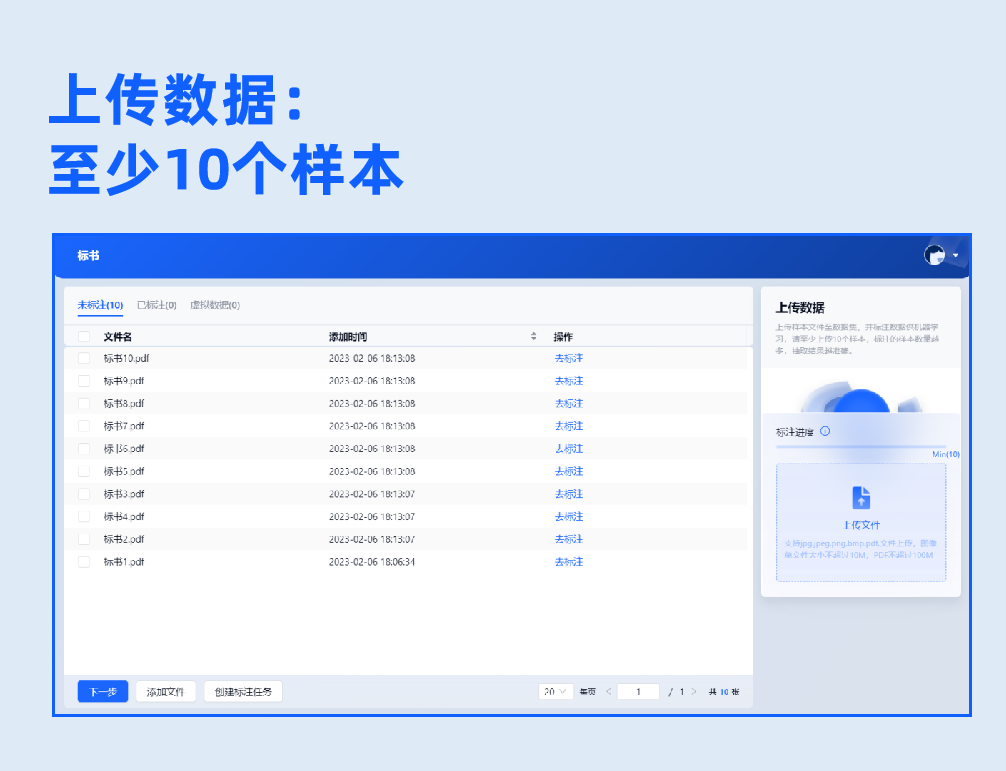Click the page number input field

[638, 691]
